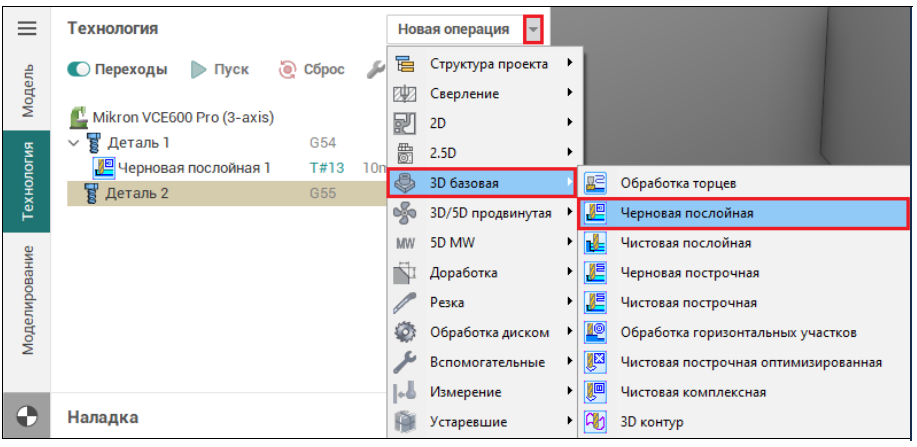This screenshot has width=917, height=447.
Task: Switch to the Модель side tab
Action: point(28,90)
